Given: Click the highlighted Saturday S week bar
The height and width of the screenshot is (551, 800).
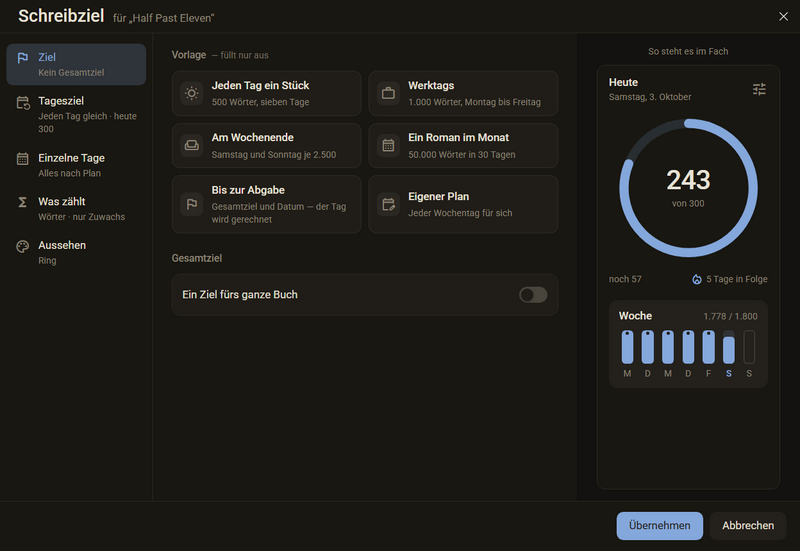Looking at the screenshot, I should click(729, 346).
